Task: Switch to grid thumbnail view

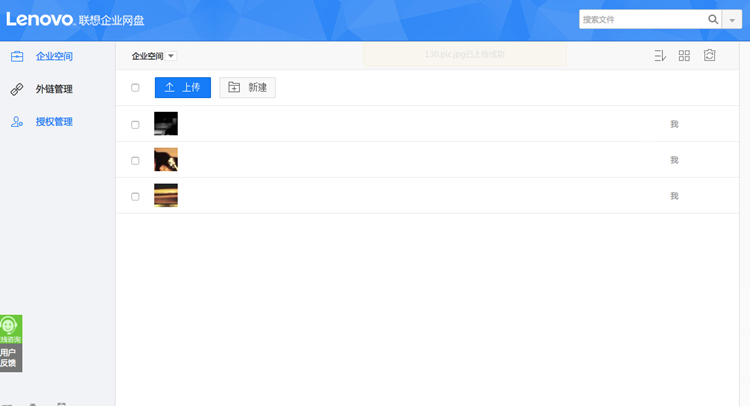Action: 684,55
